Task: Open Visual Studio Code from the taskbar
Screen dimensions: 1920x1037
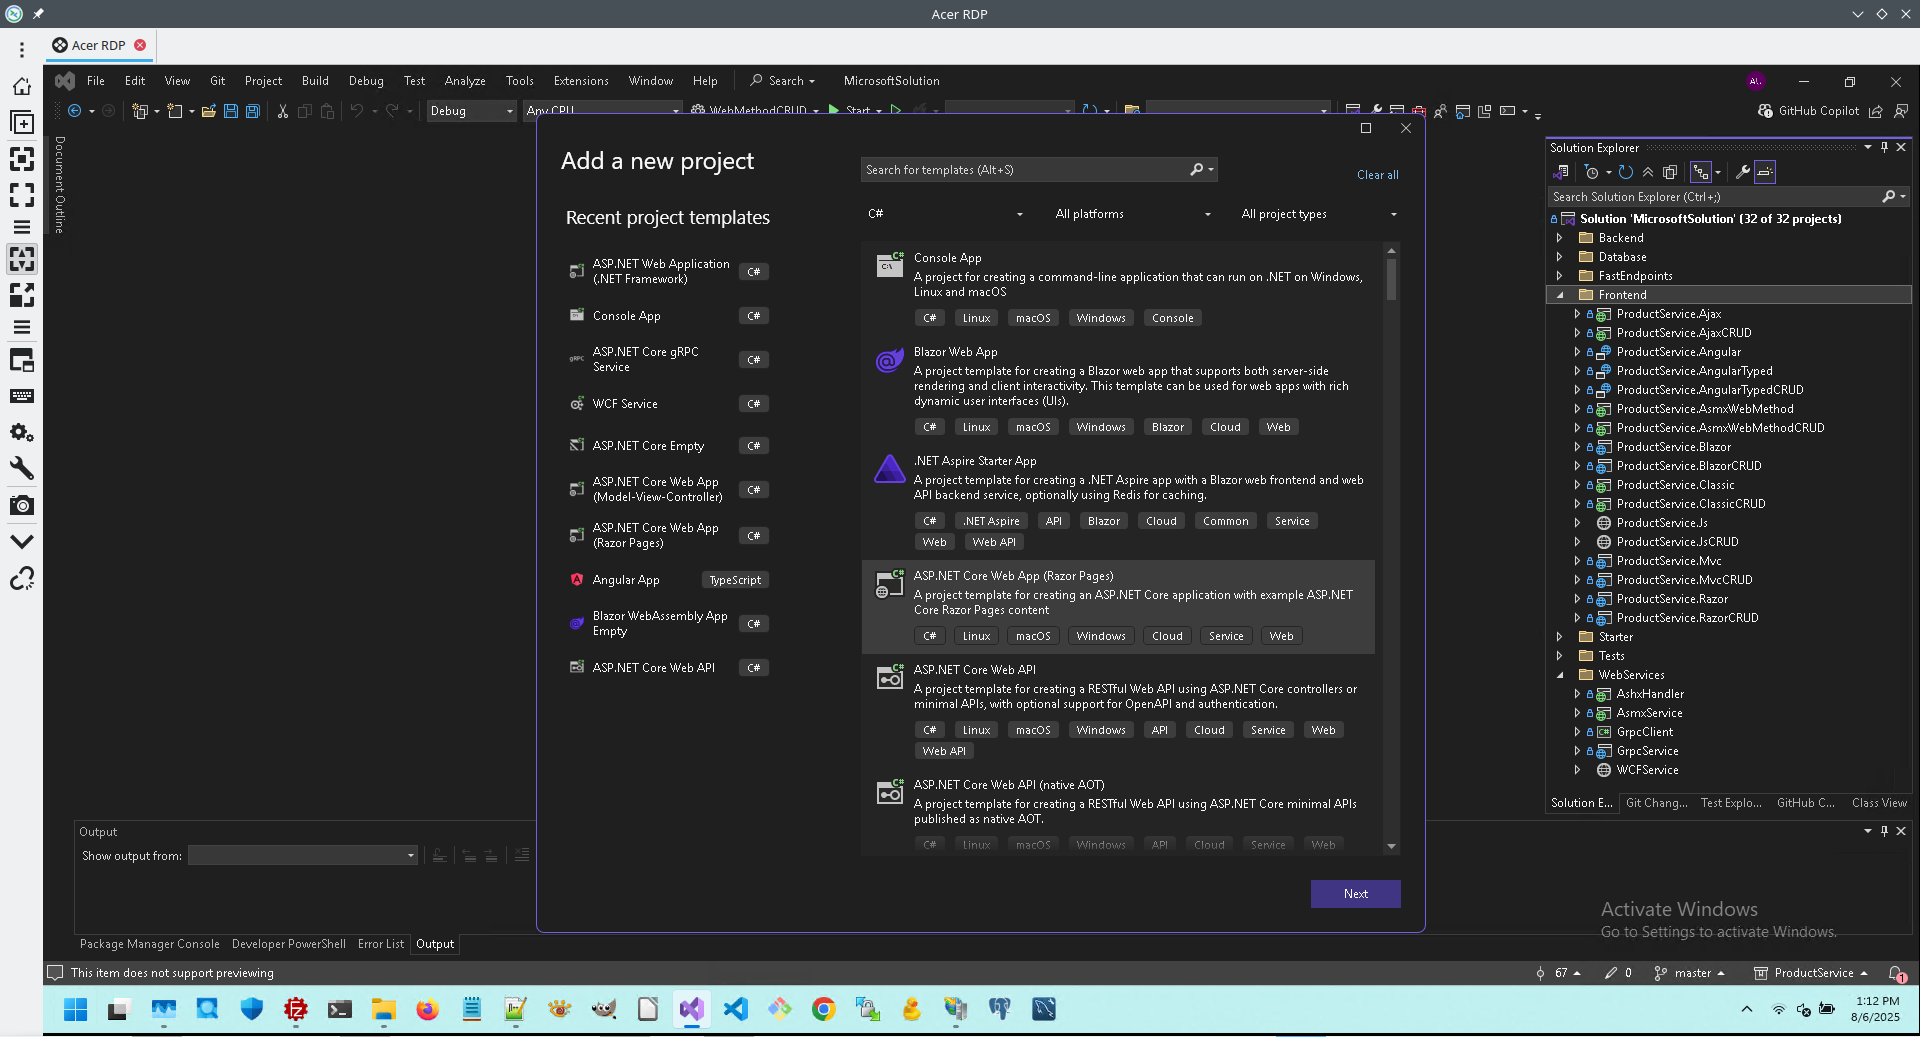Action: pyautogui.click(x=735, y=1009)
